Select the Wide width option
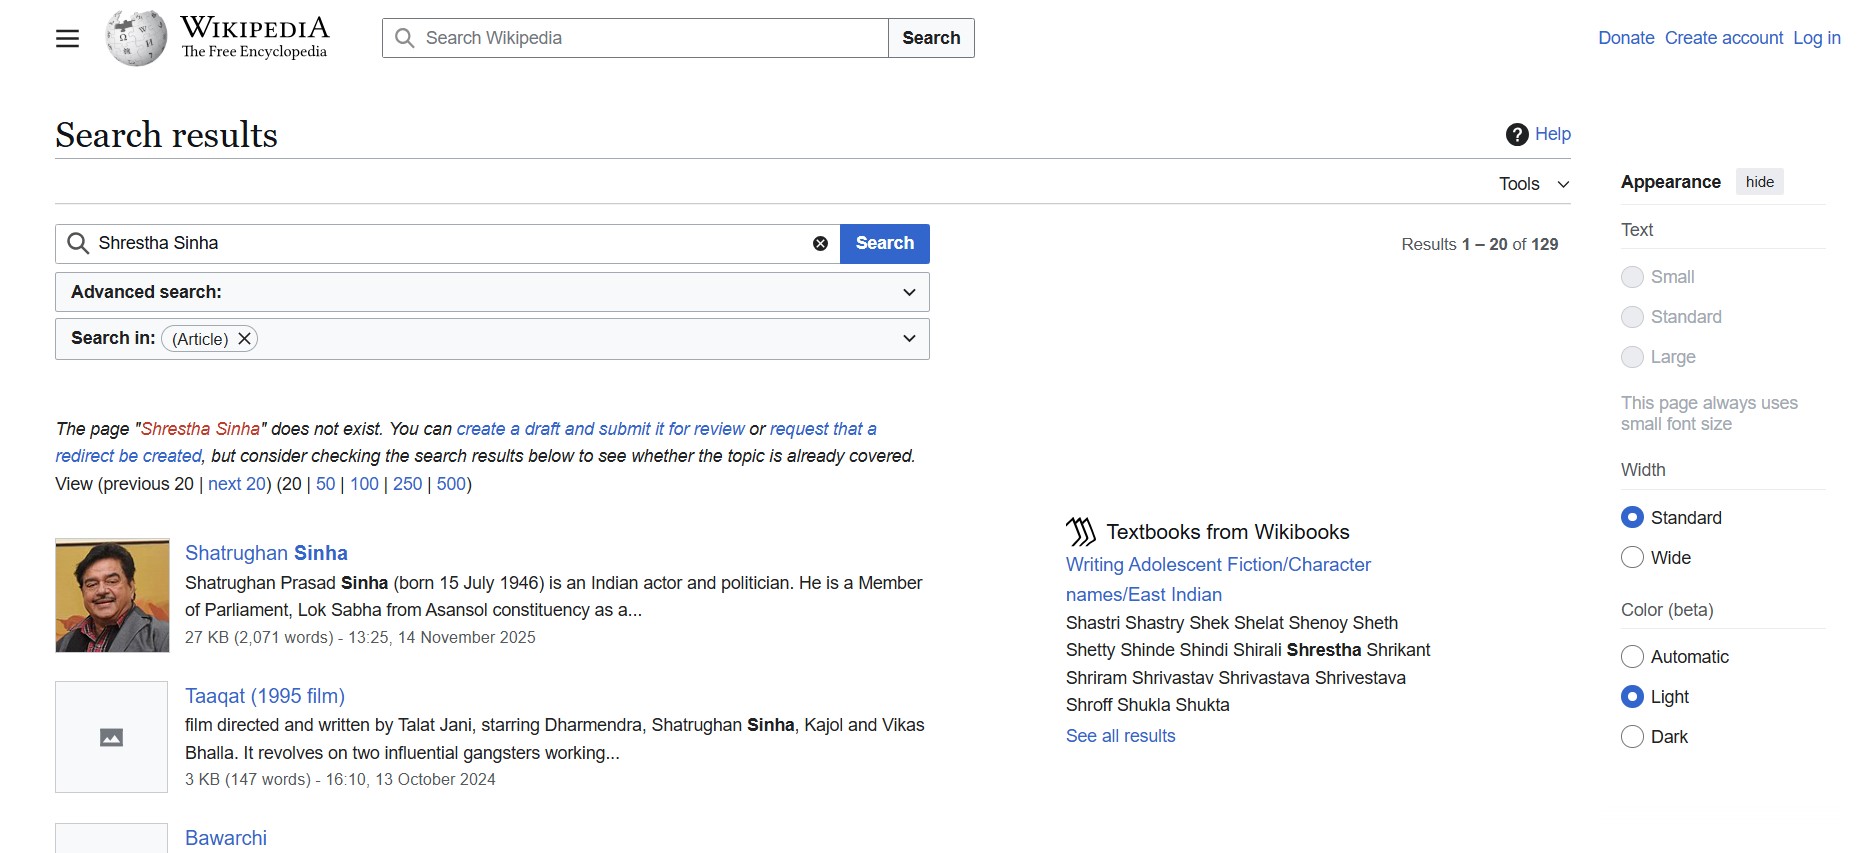 [1632, 557]
